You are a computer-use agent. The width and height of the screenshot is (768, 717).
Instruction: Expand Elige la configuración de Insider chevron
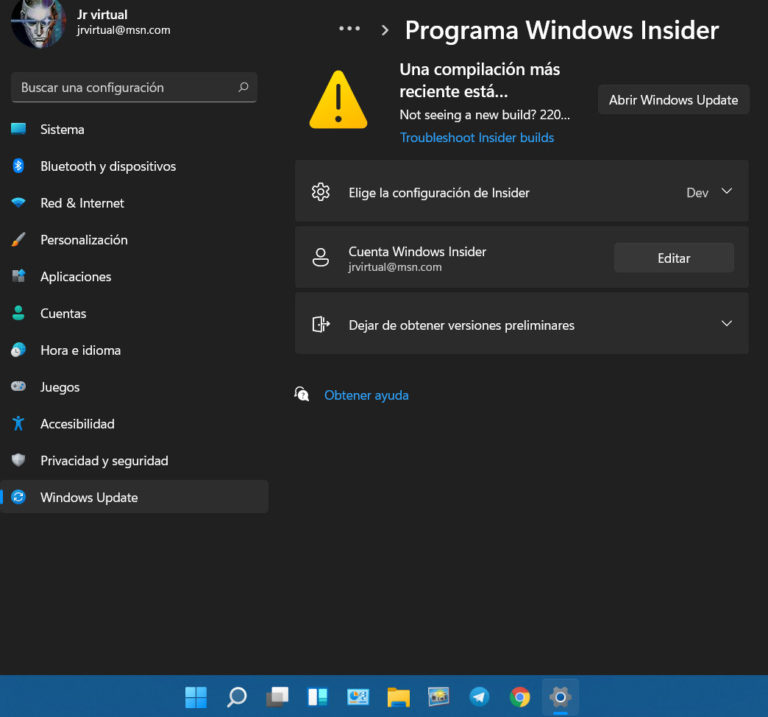pyautogui.click(x=727, y=191)
